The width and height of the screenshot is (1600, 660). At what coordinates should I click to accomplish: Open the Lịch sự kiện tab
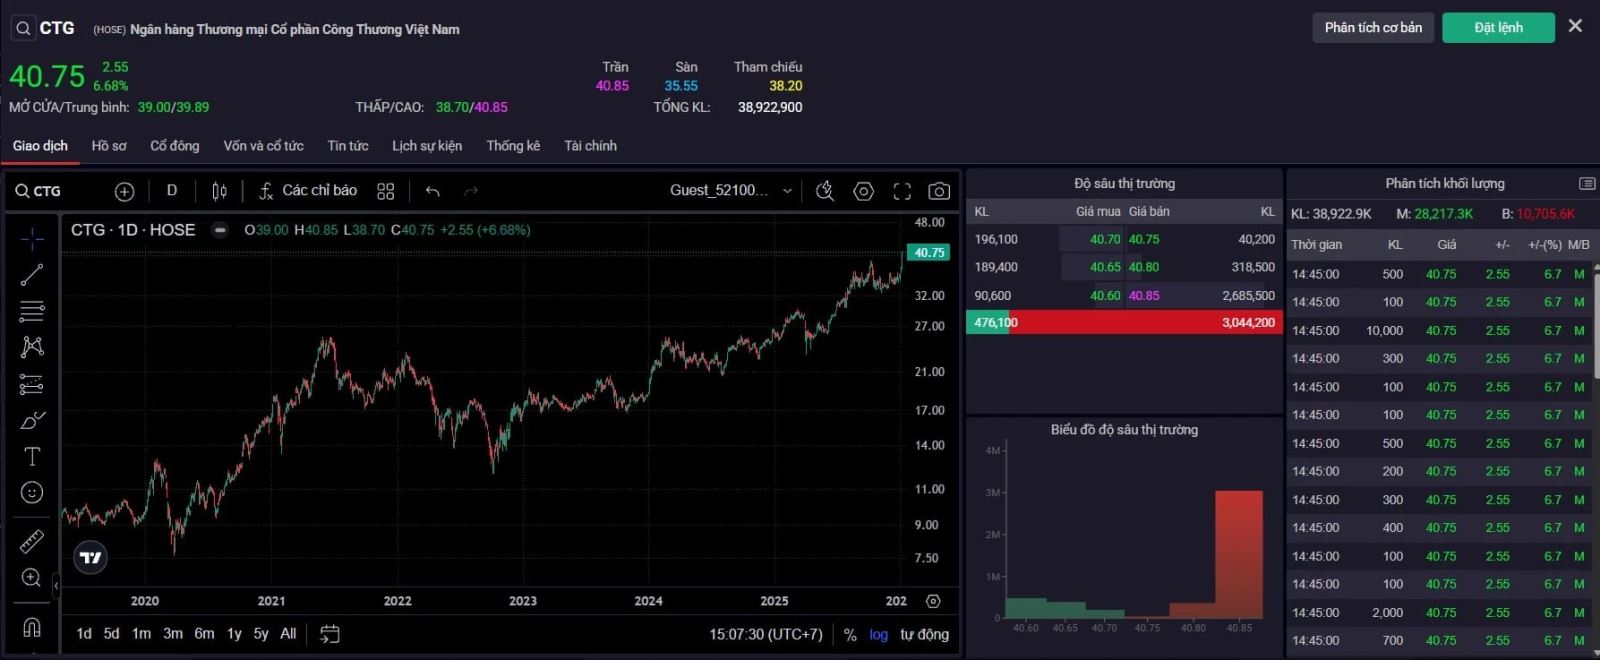point(427,146)
